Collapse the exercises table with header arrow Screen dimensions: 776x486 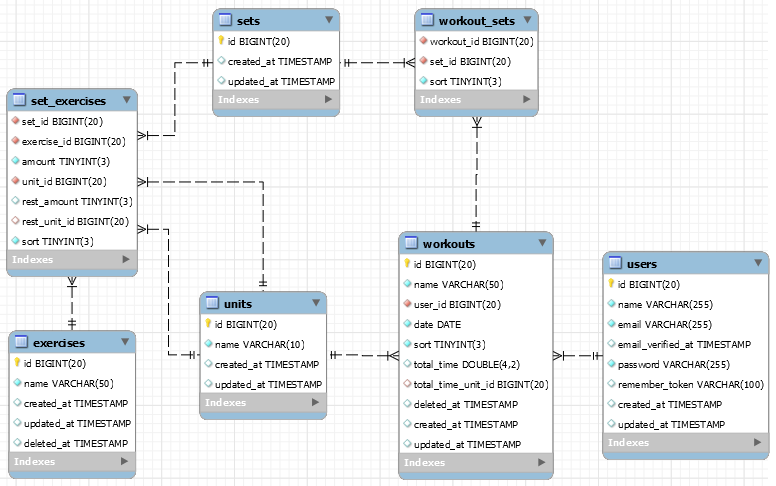tap(125, 342)
